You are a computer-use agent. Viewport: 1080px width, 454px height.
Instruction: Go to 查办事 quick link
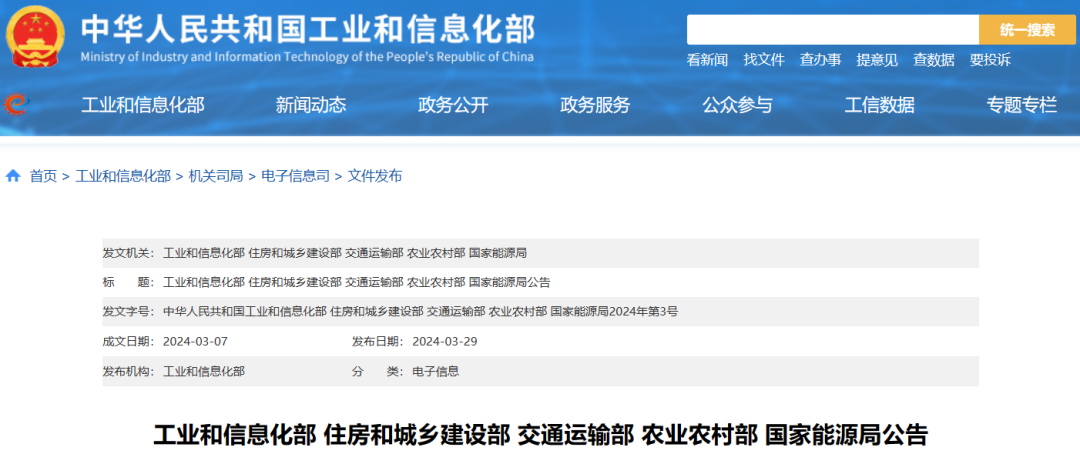820,60
